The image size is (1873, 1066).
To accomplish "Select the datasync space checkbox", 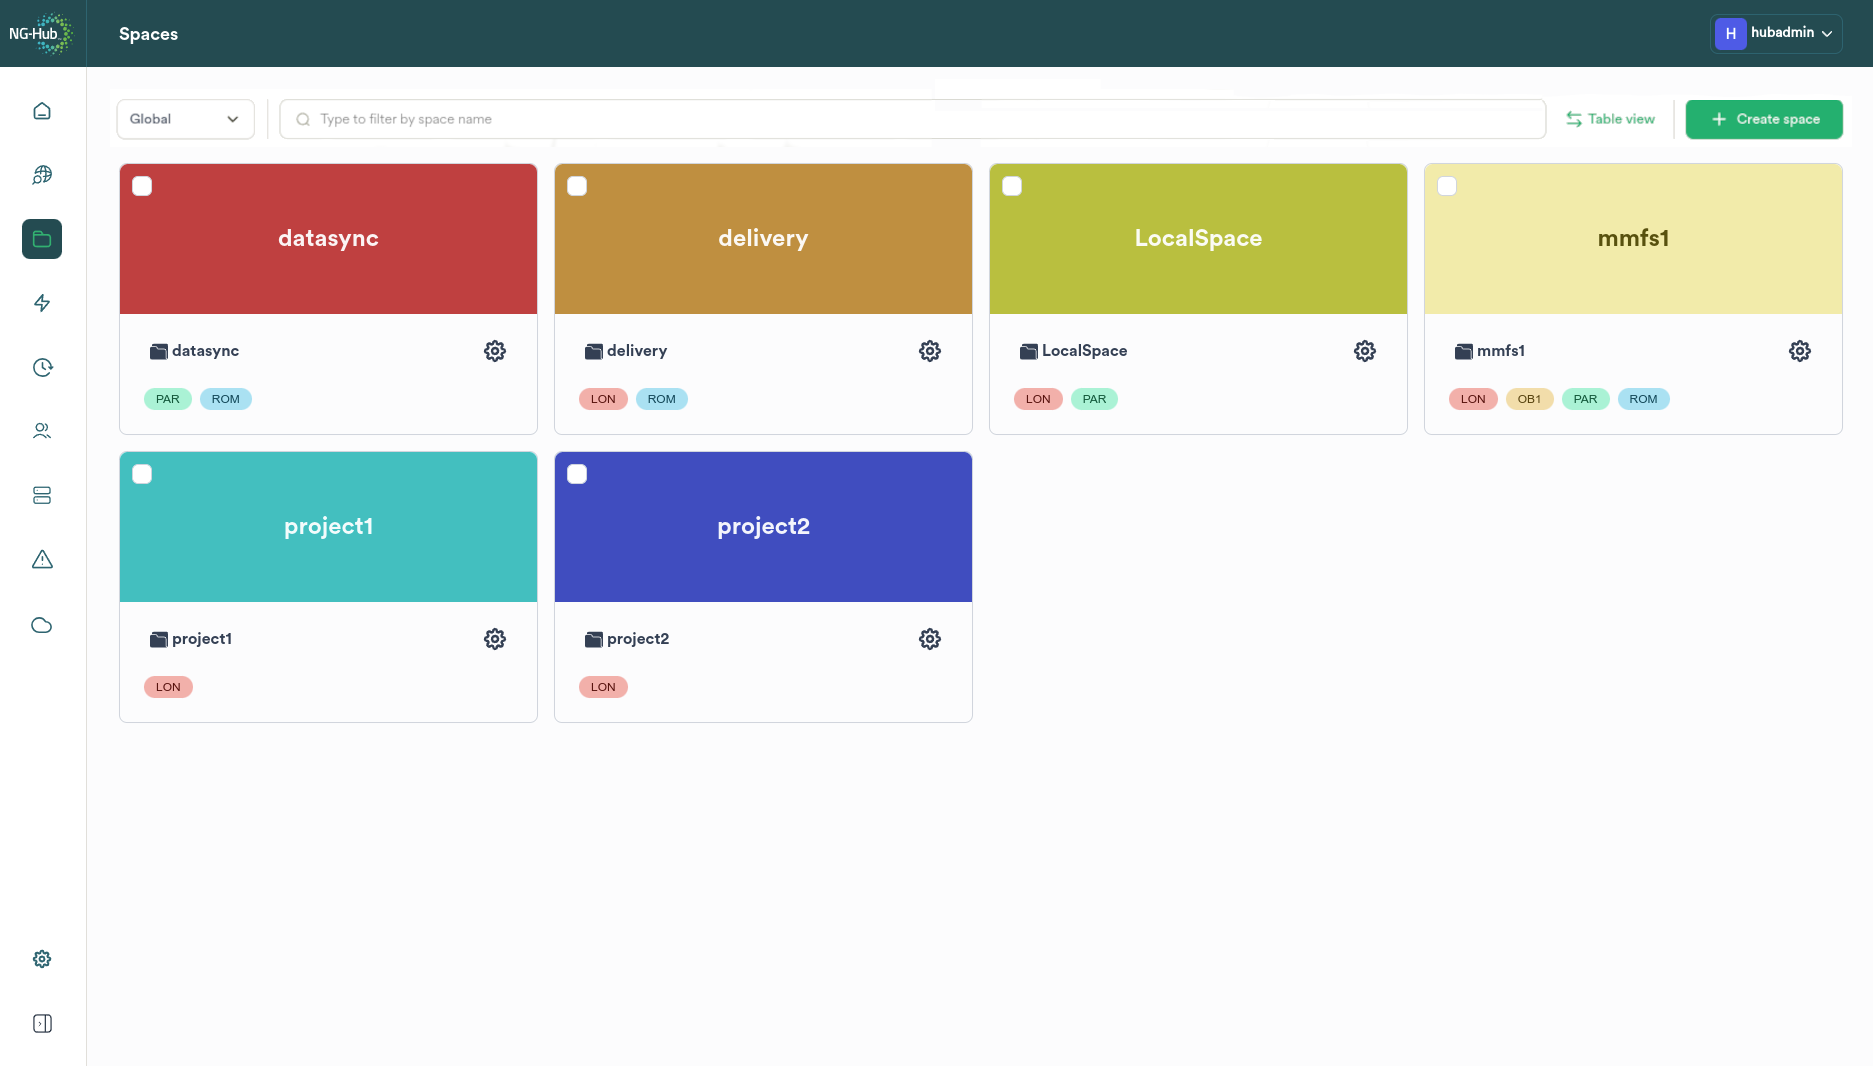I will point(142,186).
